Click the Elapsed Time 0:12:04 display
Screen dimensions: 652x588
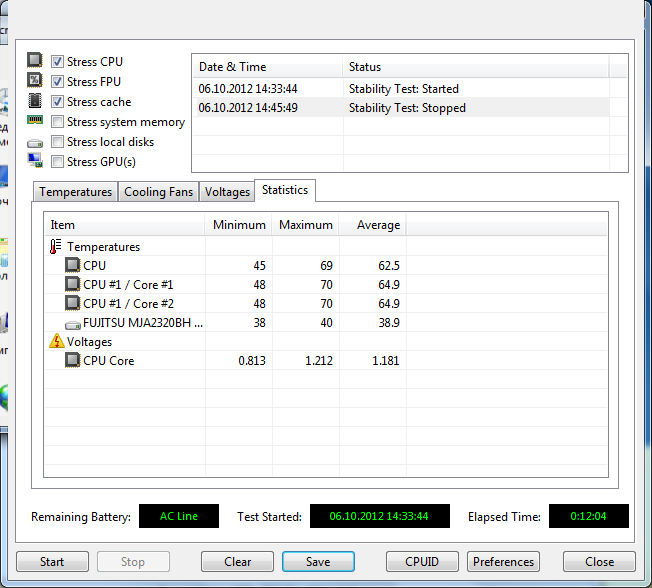coord(589,516)
